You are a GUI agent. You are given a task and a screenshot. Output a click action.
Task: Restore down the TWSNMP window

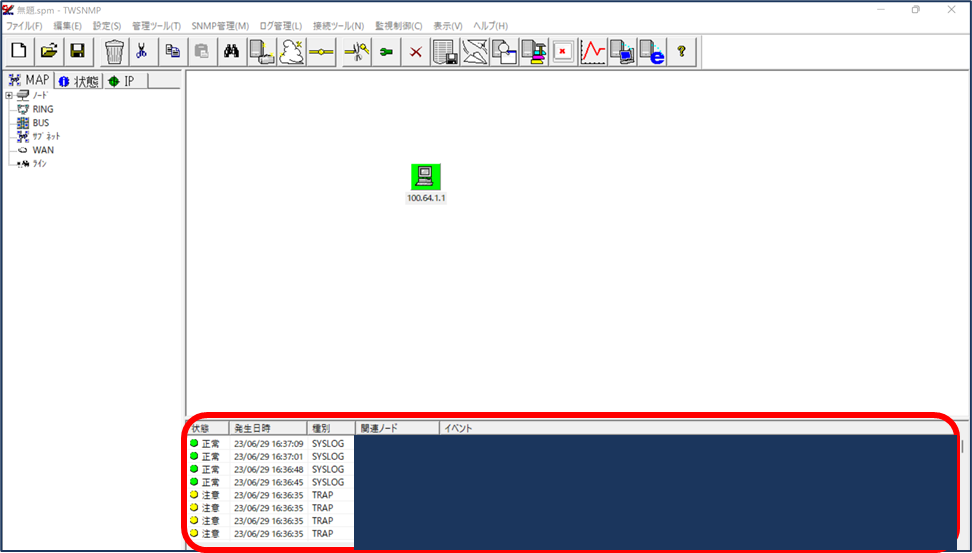[916, 10]
